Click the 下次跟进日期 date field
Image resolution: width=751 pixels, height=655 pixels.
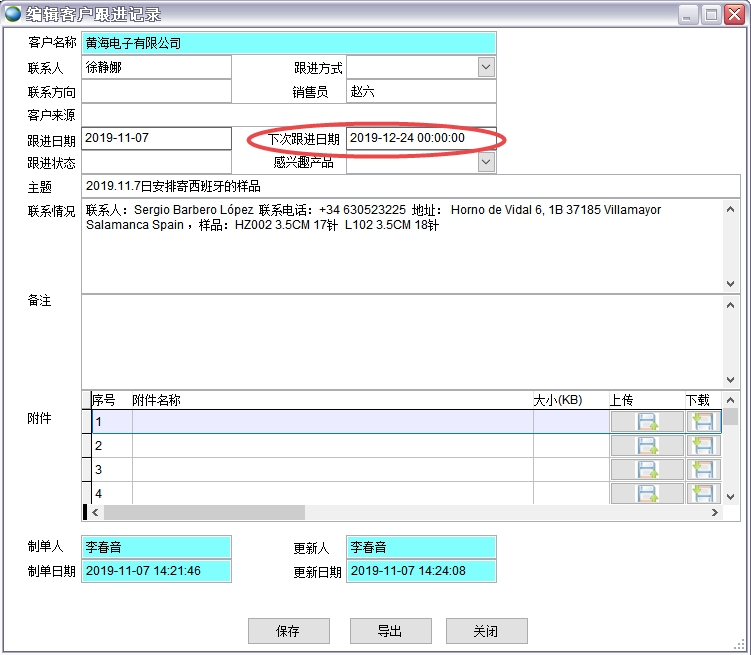(x=420, y=138)
